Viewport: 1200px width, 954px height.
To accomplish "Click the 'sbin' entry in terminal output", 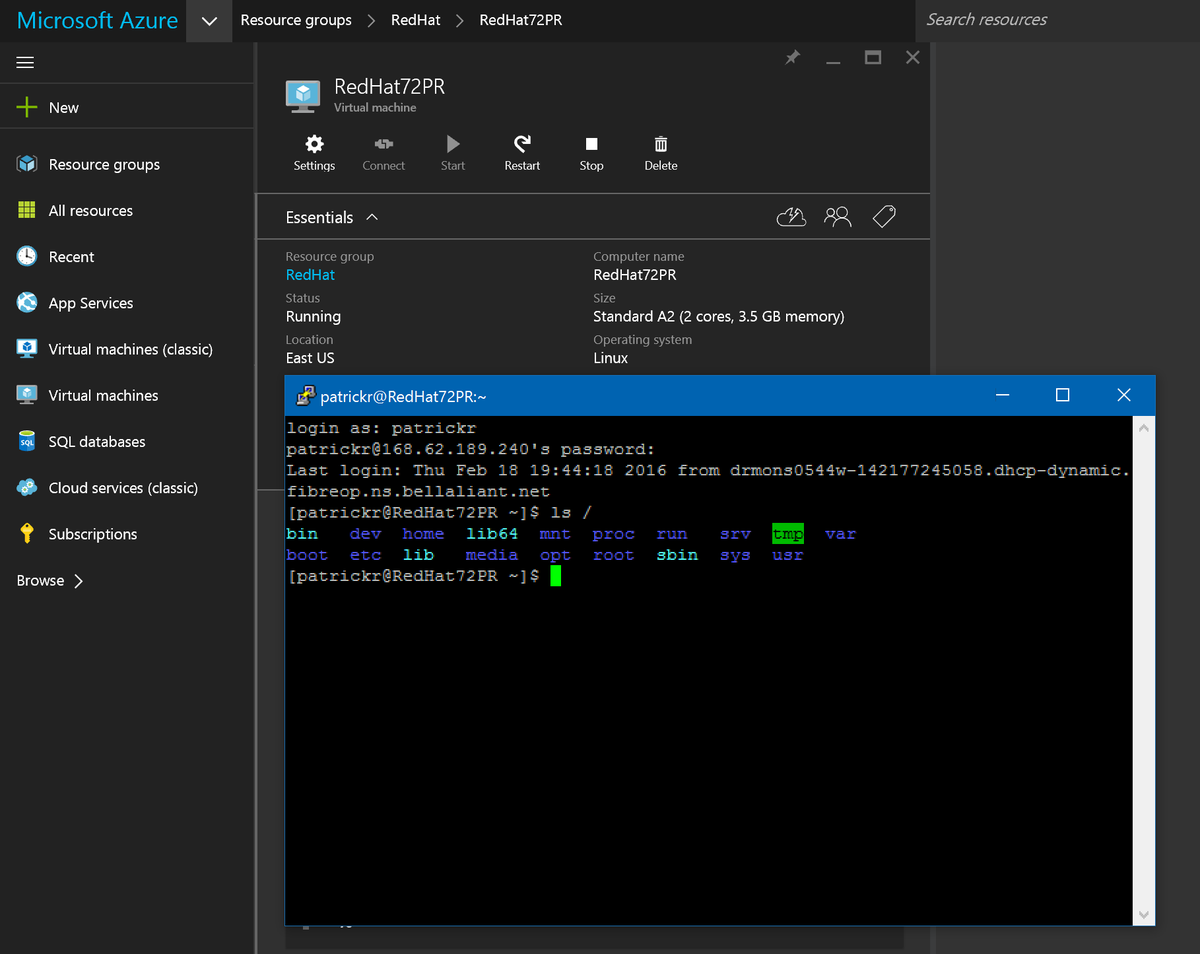I will click(677, 555).
